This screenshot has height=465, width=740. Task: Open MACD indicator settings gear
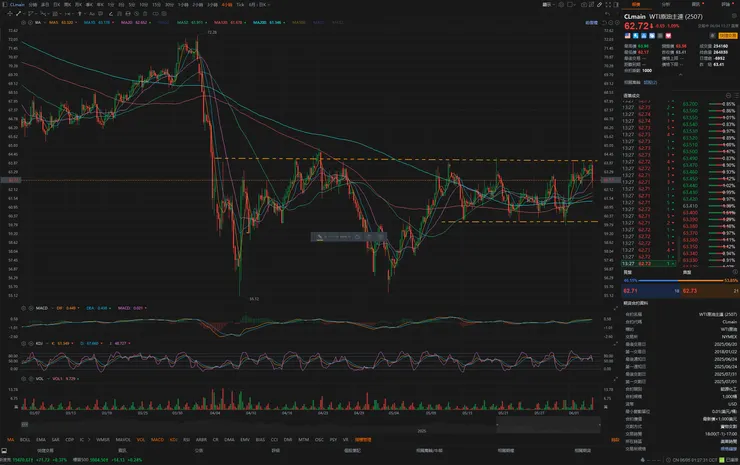(x=24, y=308)
